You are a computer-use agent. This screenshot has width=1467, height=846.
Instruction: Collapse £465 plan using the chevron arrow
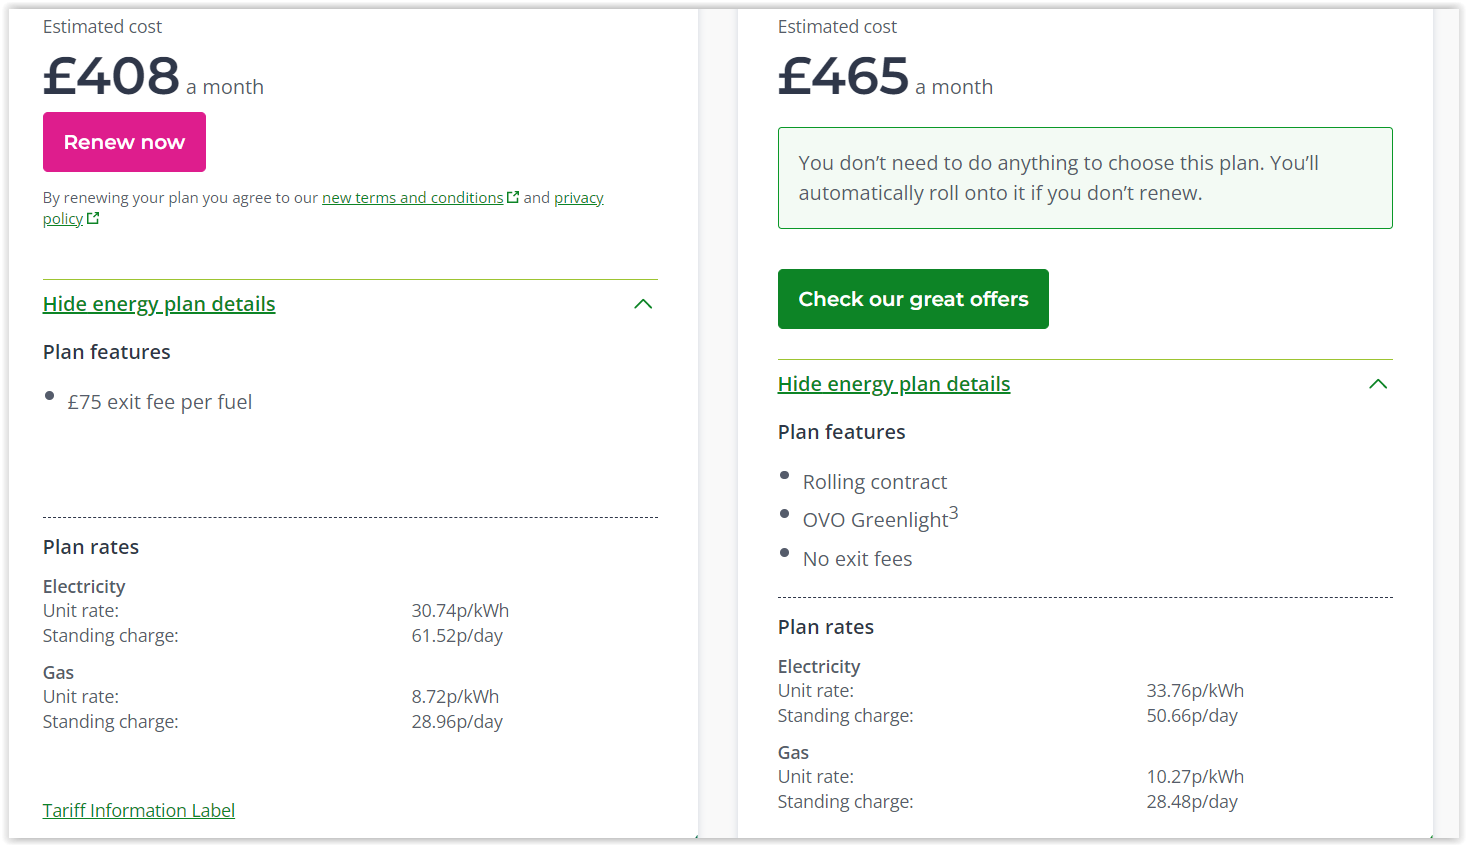[1378, 384]
